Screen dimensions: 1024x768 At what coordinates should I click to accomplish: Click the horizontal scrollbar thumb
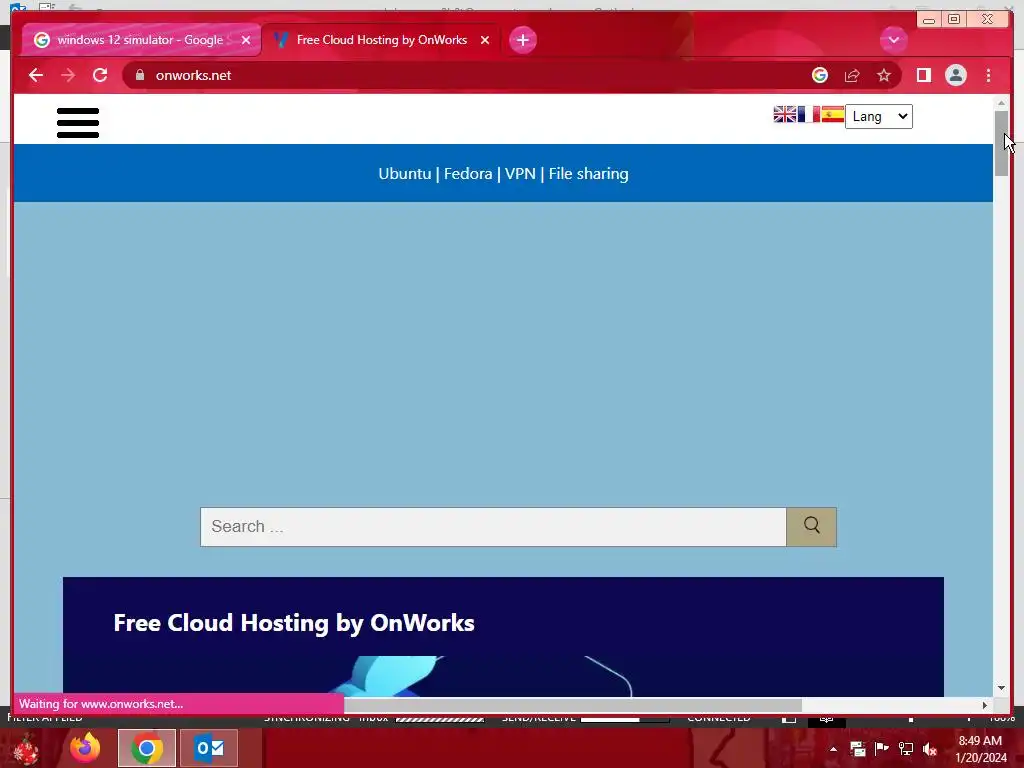pyautogui.click(x=572, y=705)
